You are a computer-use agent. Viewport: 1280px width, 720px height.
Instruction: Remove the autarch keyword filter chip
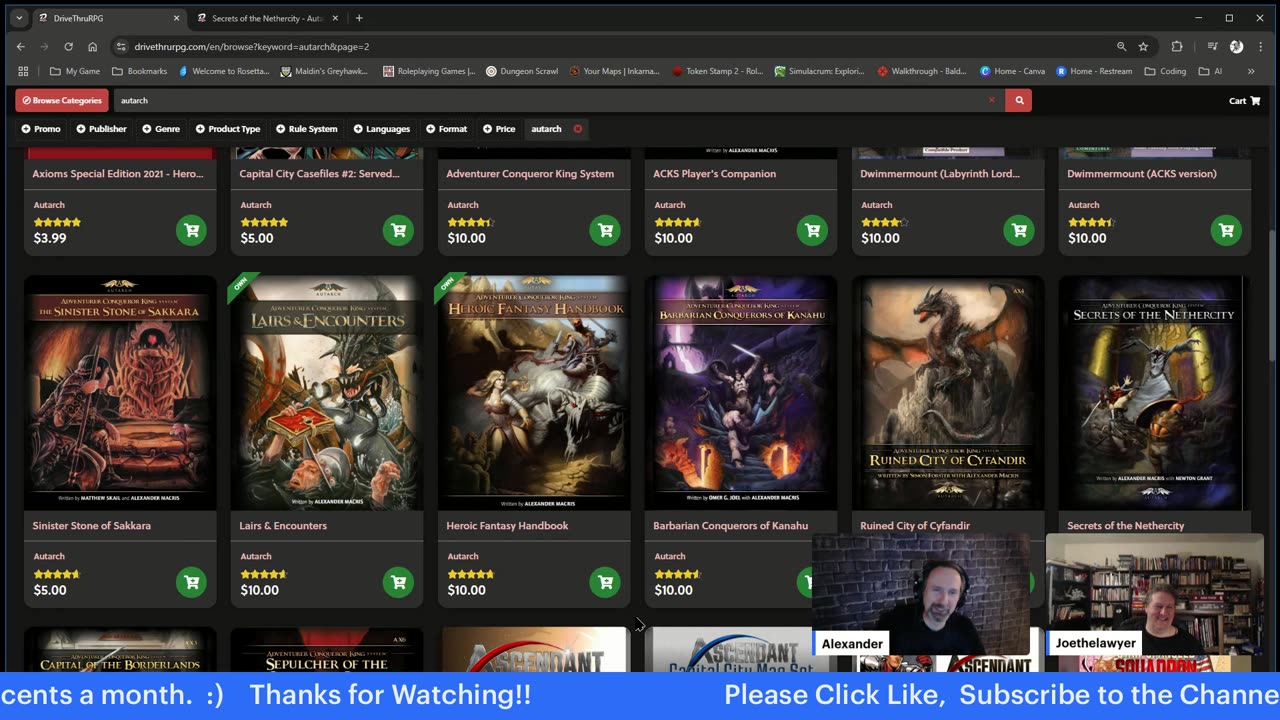577,129
